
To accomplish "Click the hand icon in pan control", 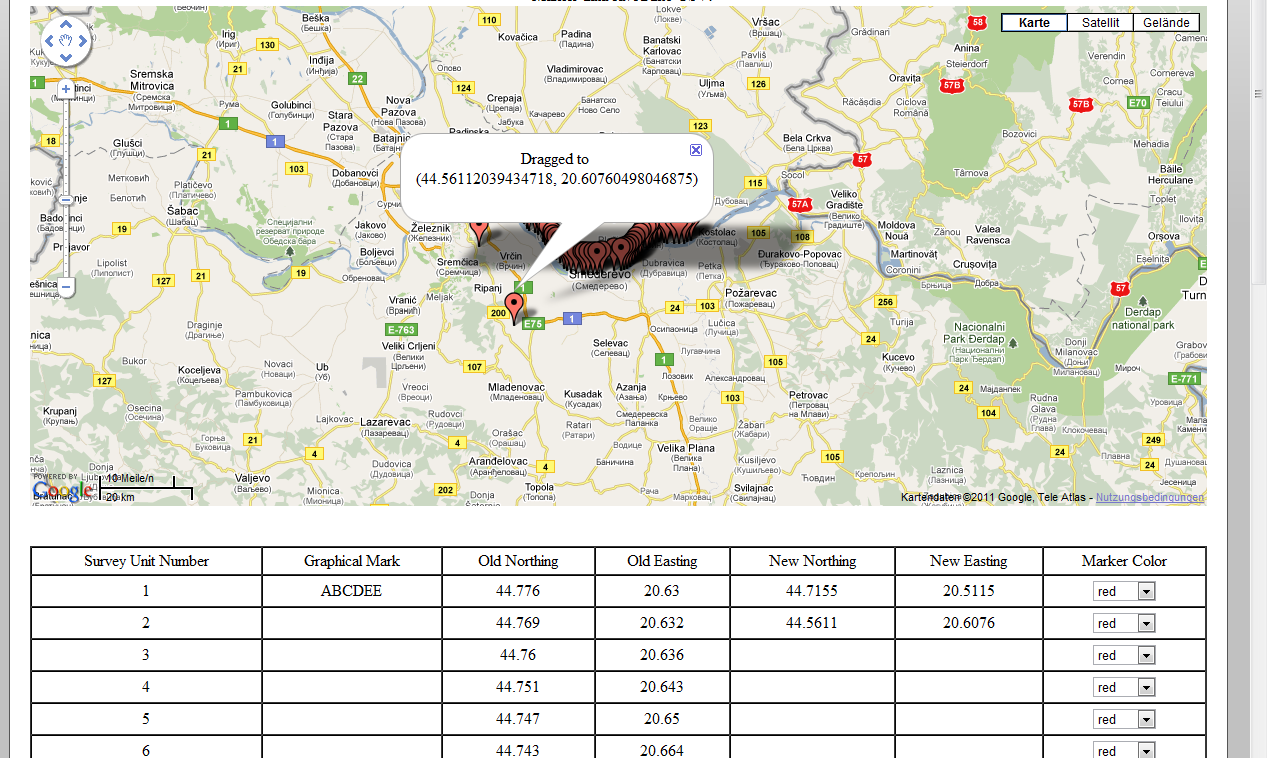I will pos(66,41).
